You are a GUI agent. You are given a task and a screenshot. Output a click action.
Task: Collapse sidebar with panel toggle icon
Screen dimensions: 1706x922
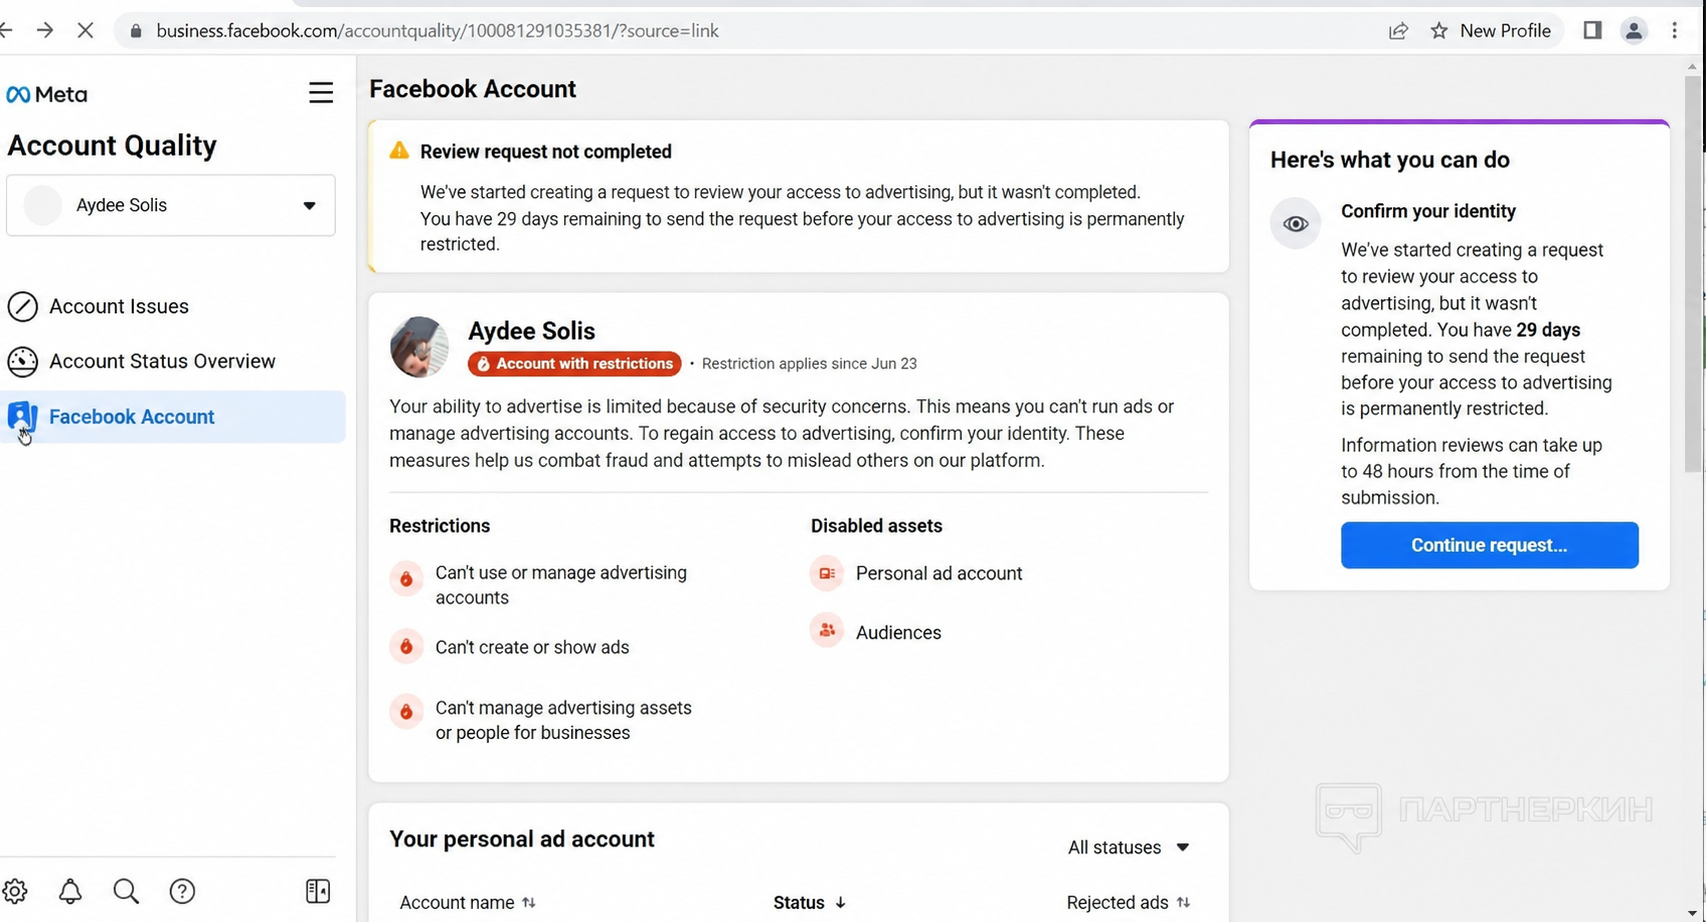(x=318, y=891)
